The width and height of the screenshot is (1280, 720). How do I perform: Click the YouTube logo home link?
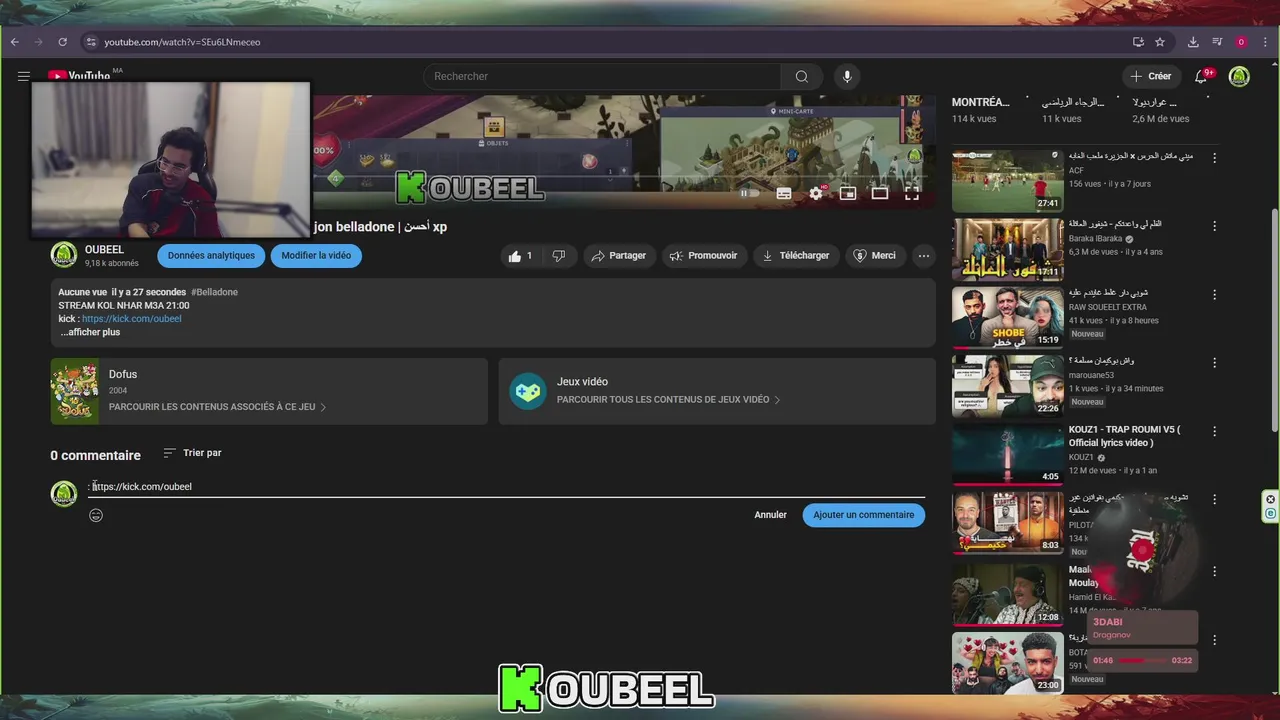(x=80, y=76)
